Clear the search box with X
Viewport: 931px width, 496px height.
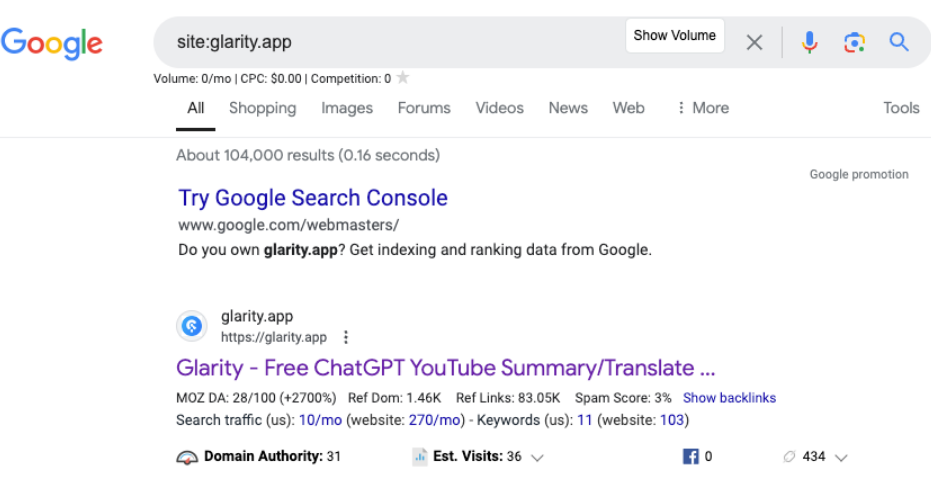click(754, 42)
